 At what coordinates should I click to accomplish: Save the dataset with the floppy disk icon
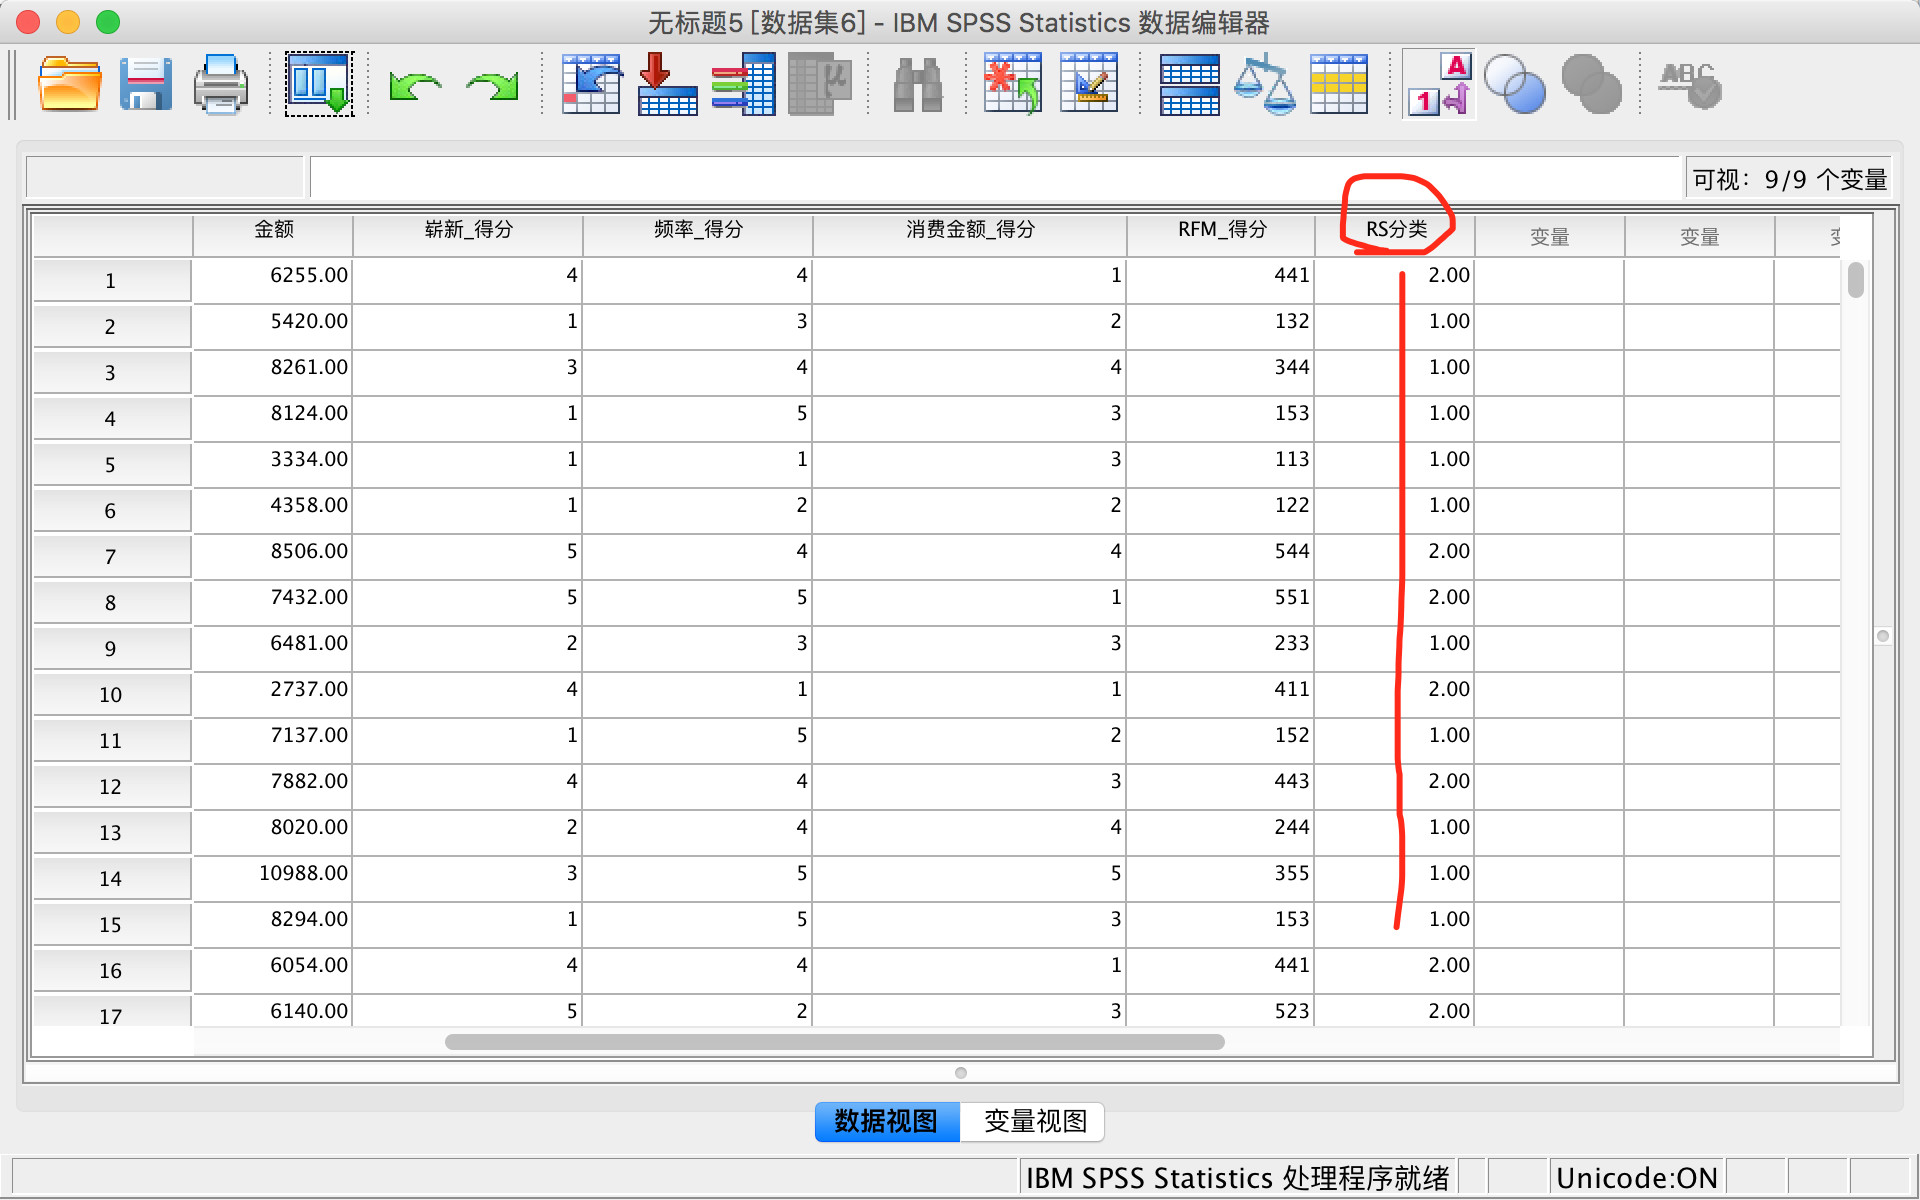click(x=145, y=85)
